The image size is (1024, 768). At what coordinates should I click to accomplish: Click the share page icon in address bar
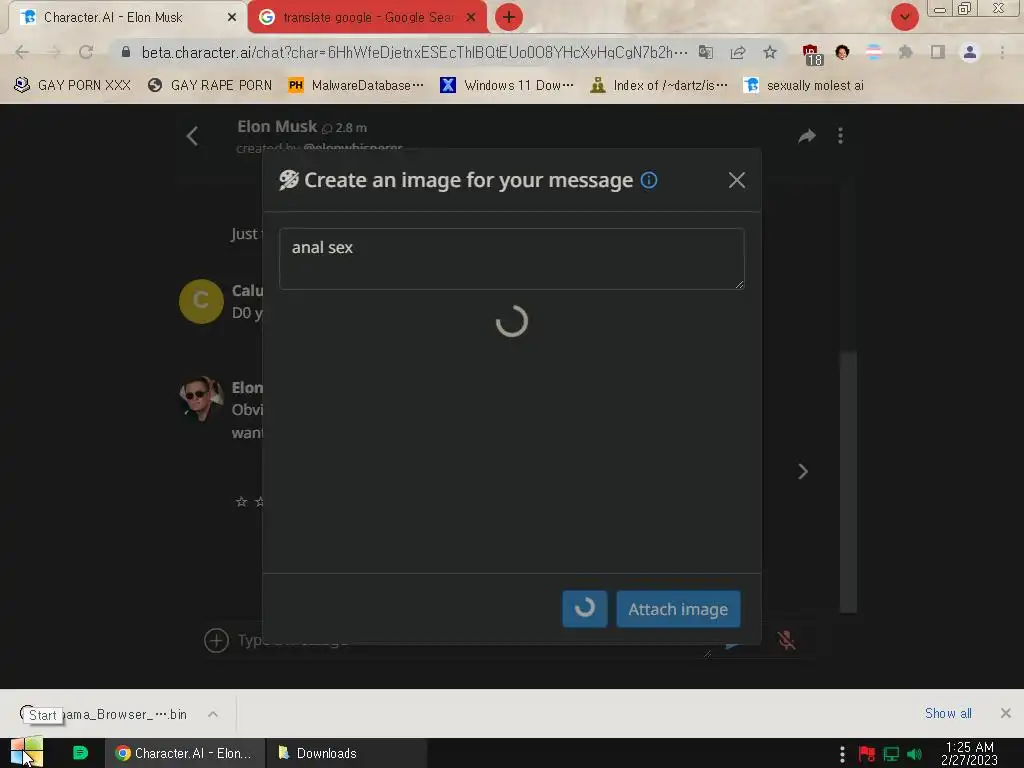(738, 52)
